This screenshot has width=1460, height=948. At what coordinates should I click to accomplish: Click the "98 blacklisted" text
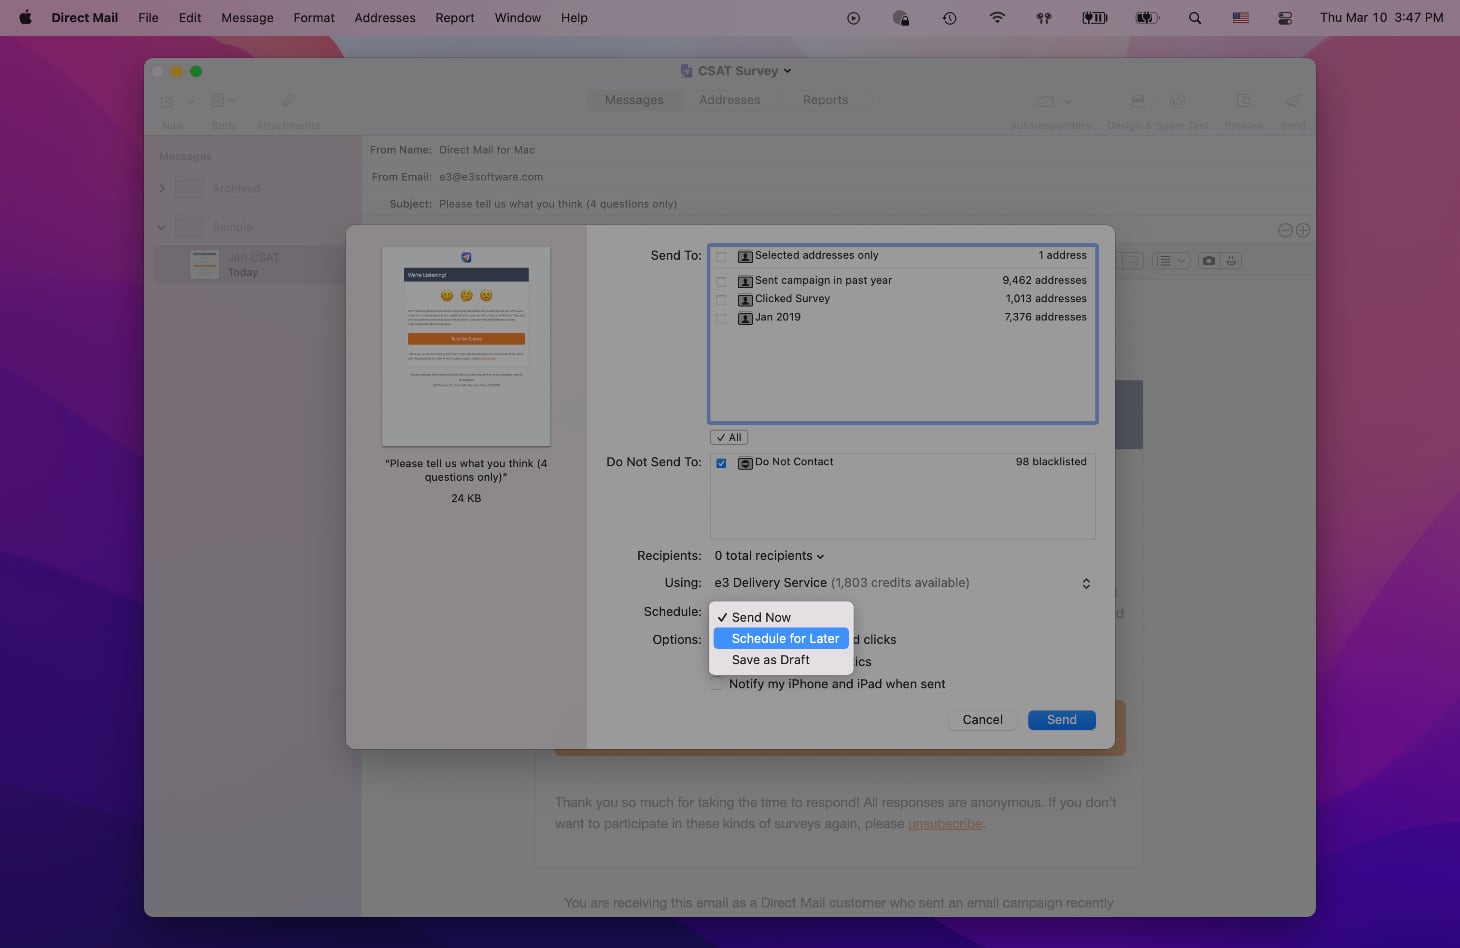[x=1051, y=462]
